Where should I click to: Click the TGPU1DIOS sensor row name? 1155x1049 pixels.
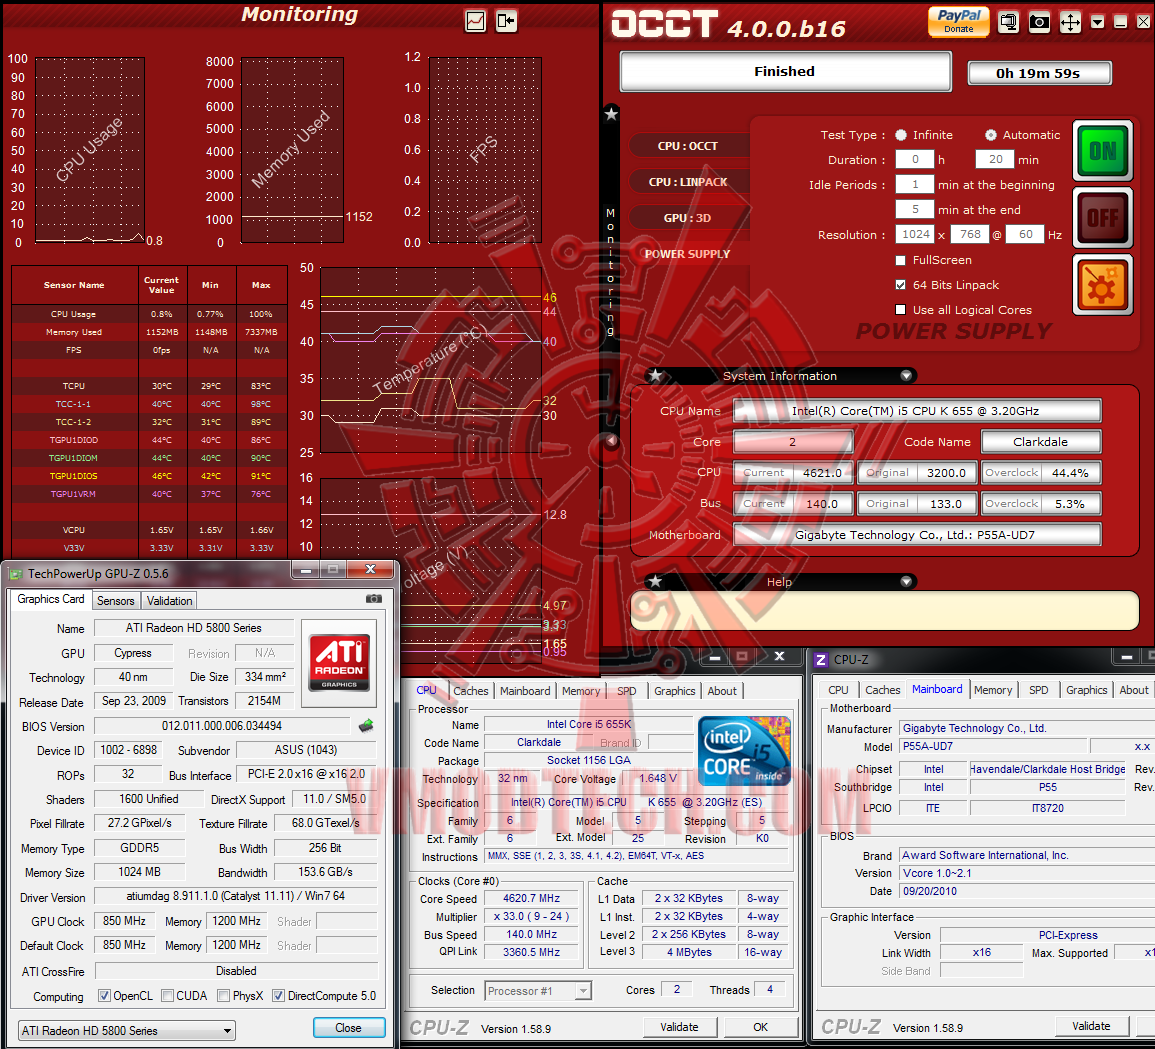point(74,476)
